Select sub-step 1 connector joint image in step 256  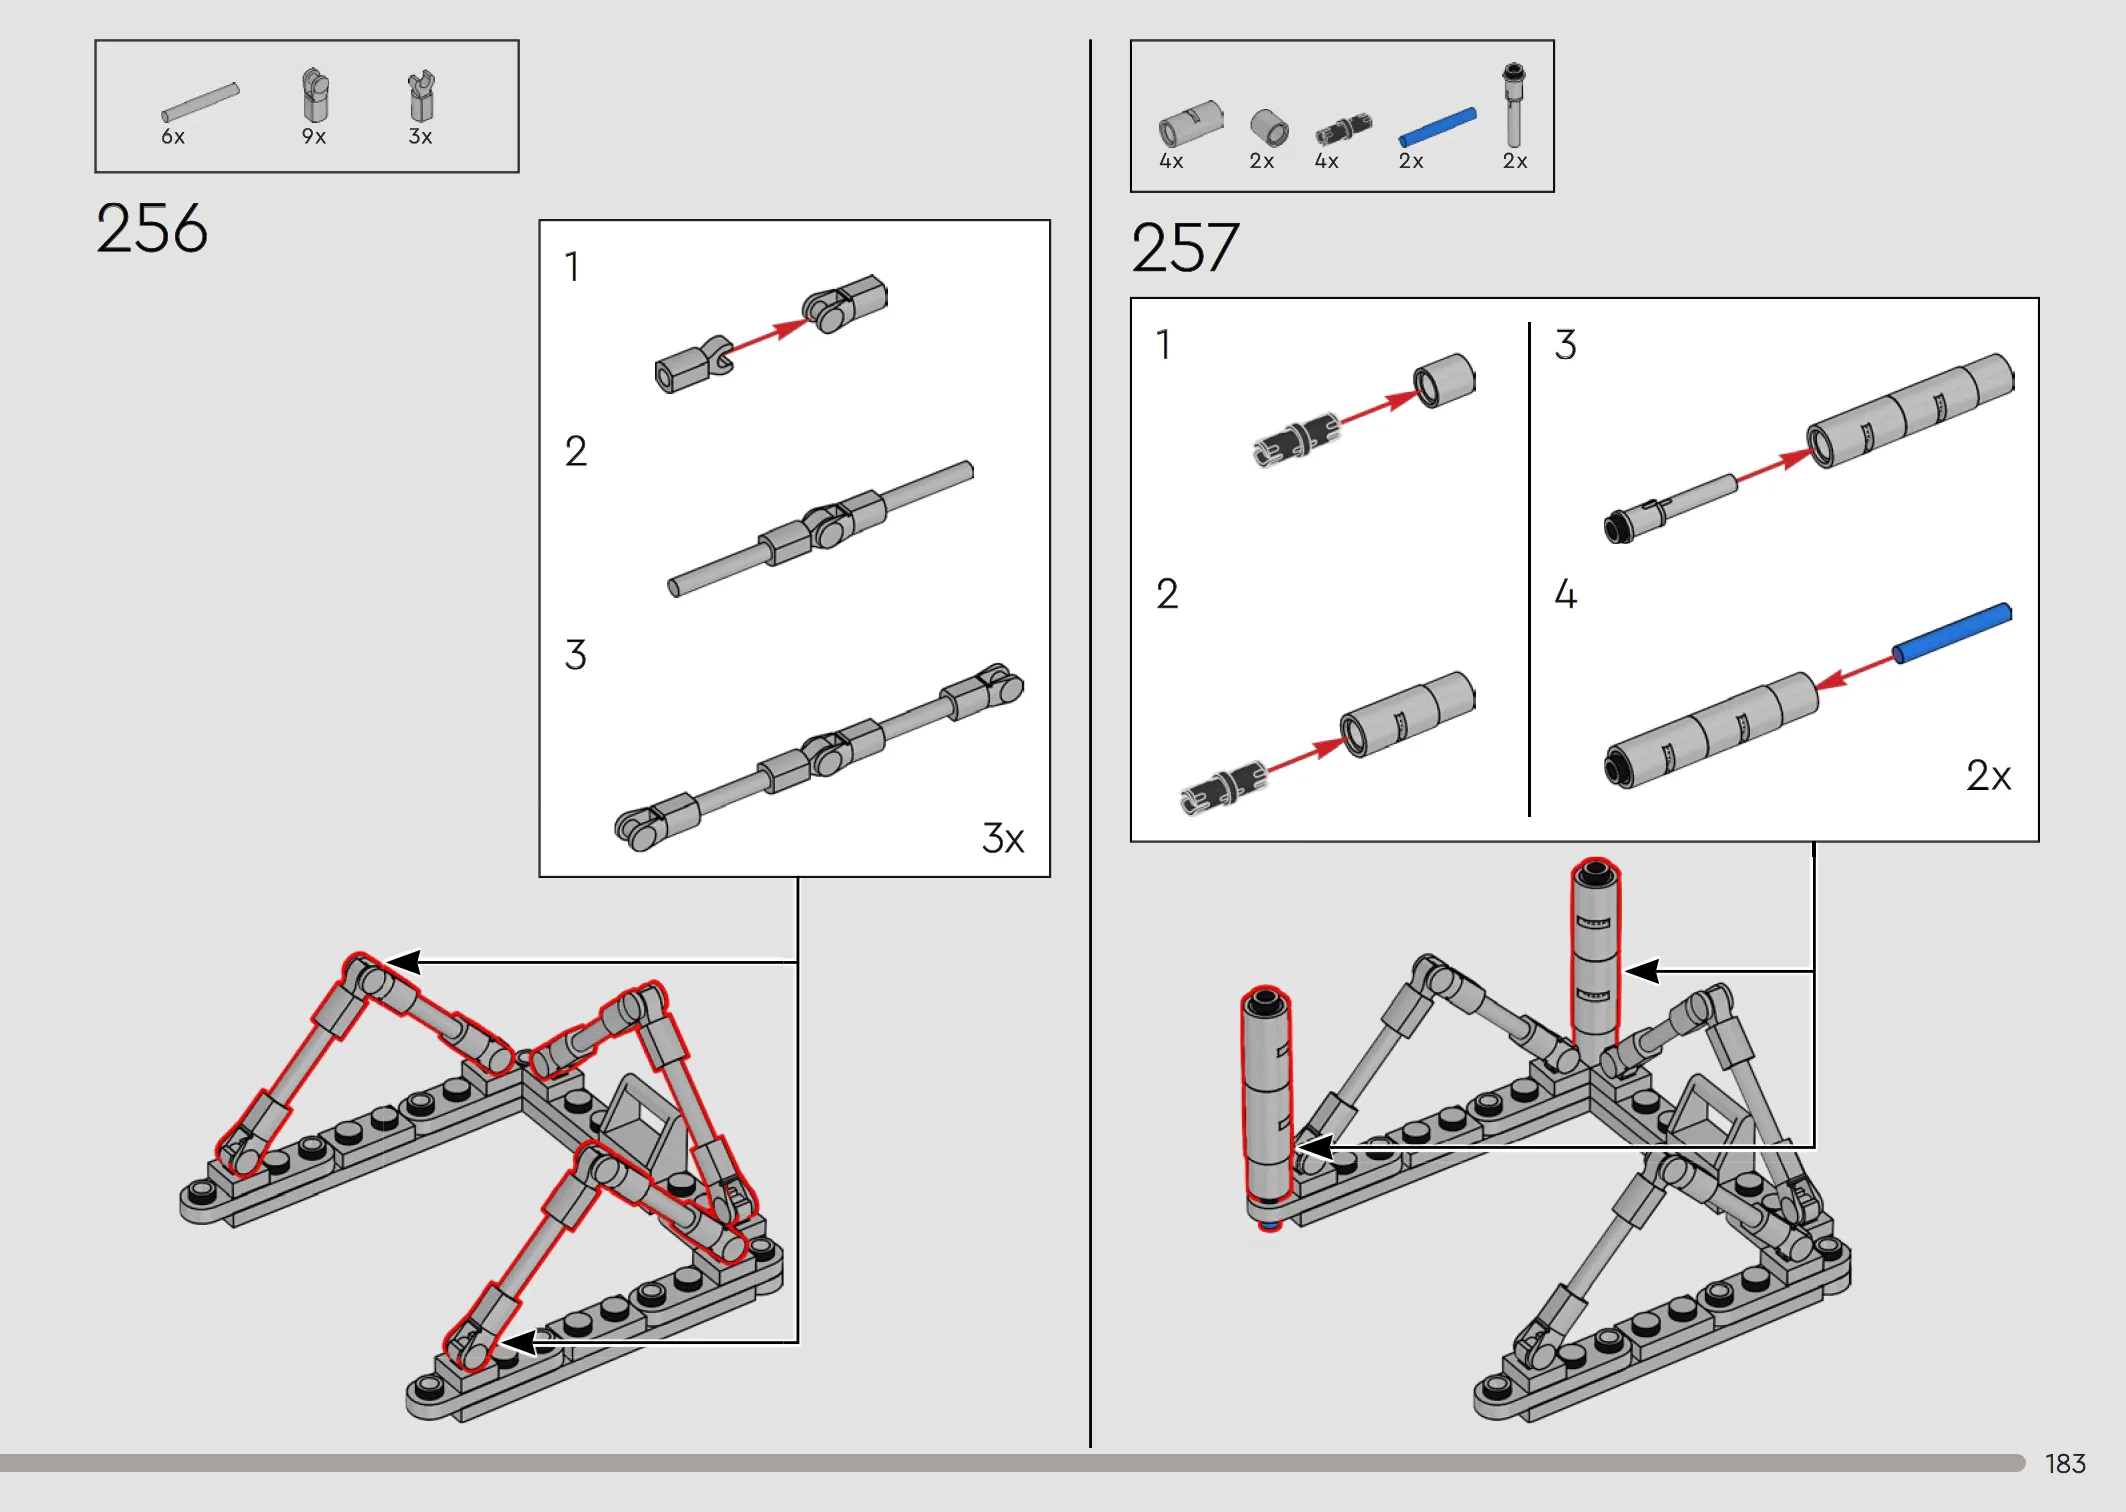pyautogui.click(x=771, y=333)
